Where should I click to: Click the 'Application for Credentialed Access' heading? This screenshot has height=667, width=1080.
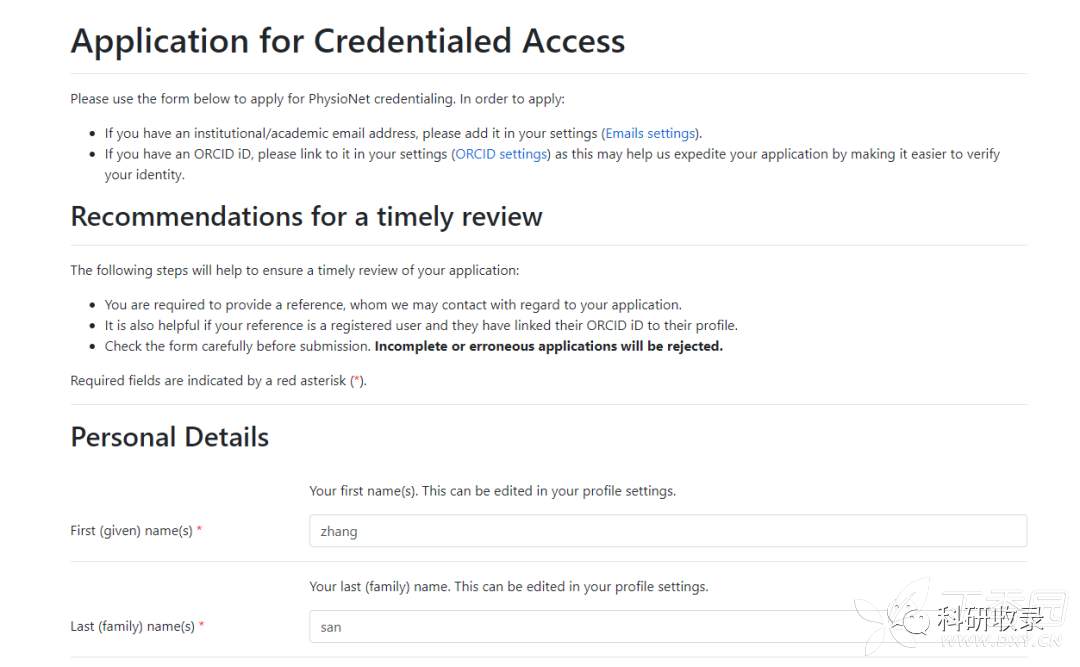pos(347,41)
